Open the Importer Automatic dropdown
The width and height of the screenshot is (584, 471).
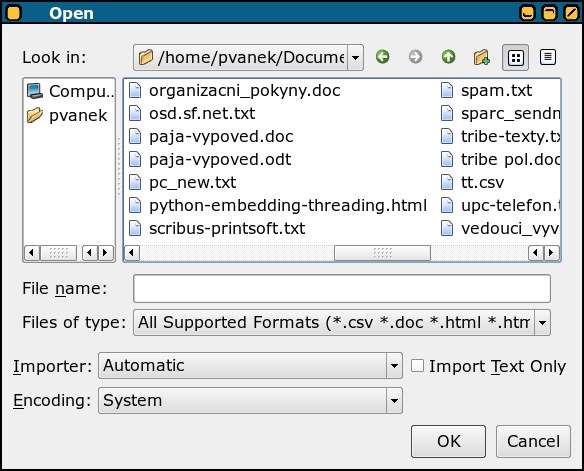(394, 366)
